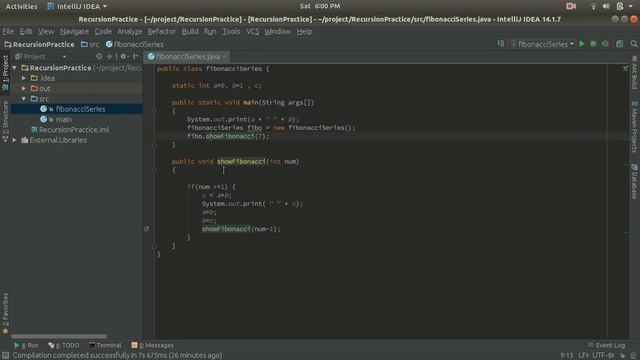Click the LF line separator in status bar
Screen dimensions: 640x360
tap(583, 356)
